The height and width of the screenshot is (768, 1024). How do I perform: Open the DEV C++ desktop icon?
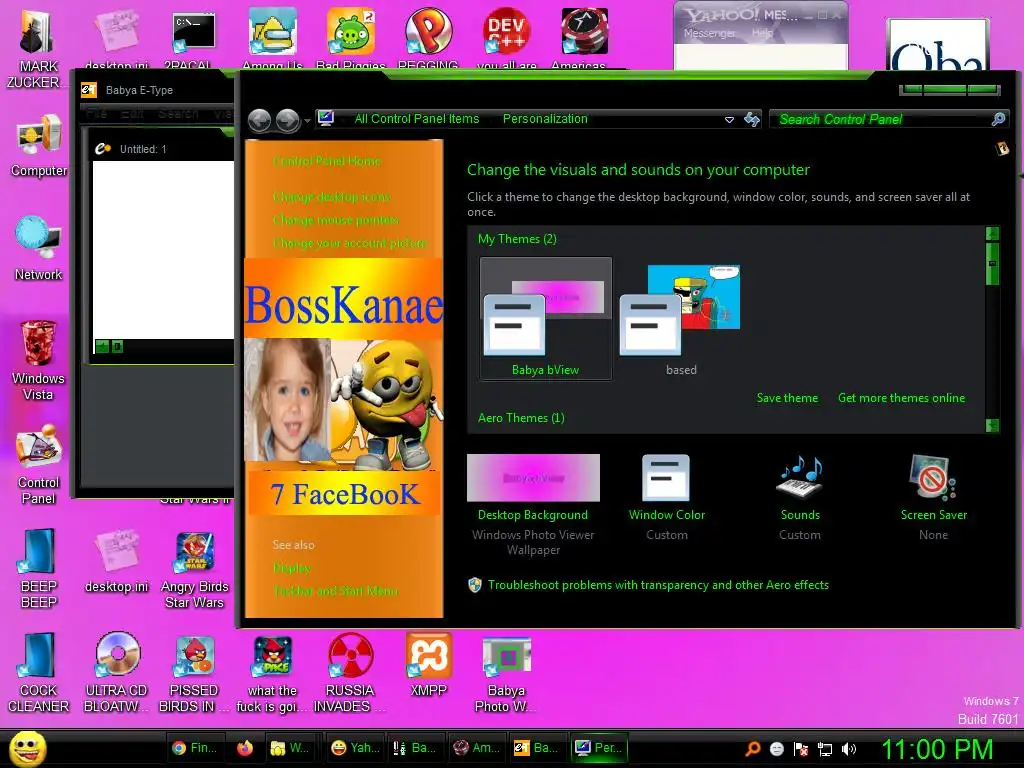click(x=507, y=38)
